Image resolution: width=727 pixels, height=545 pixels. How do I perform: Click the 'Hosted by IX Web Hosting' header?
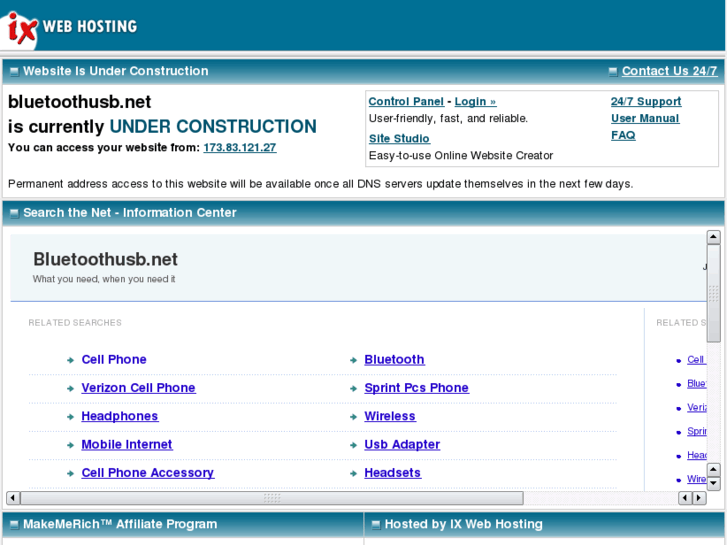click(464, 524)
